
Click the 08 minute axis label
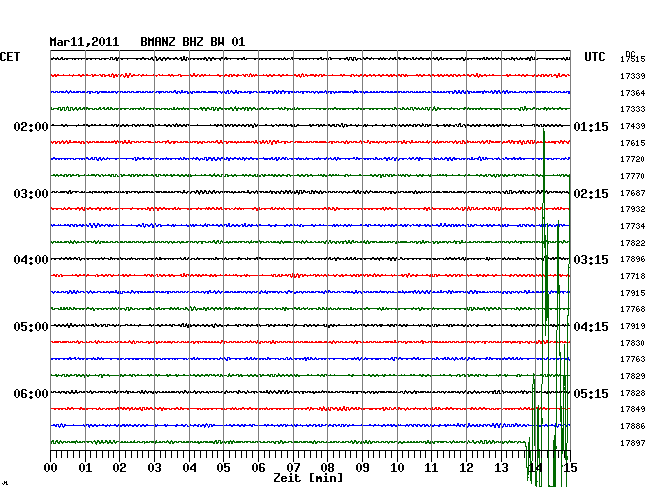click(327, 468)
